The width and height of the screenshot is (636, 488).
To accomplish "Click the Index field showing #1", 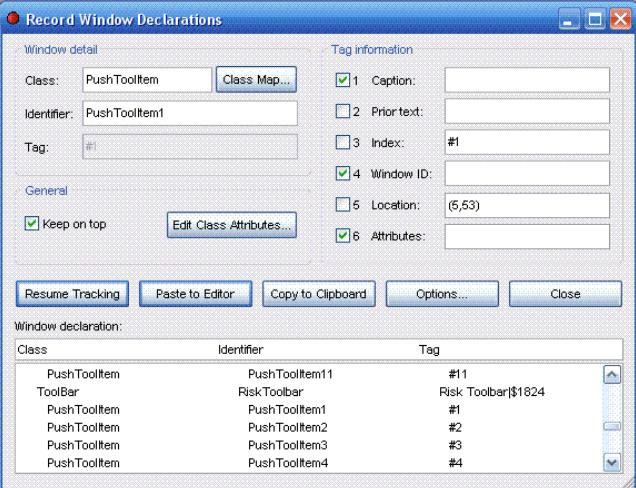I will (x=527, y=142).
